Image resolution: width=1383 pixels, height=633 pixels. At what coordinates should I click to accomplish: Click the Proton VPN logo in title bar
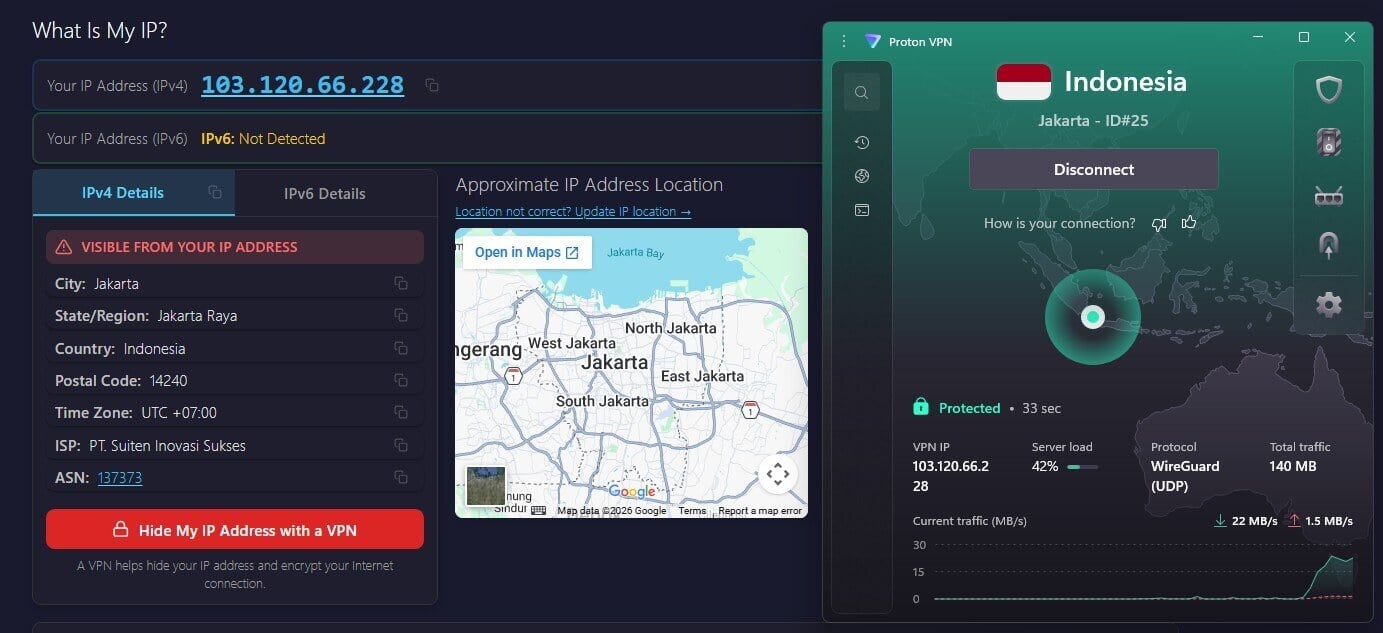click(872, 41)
